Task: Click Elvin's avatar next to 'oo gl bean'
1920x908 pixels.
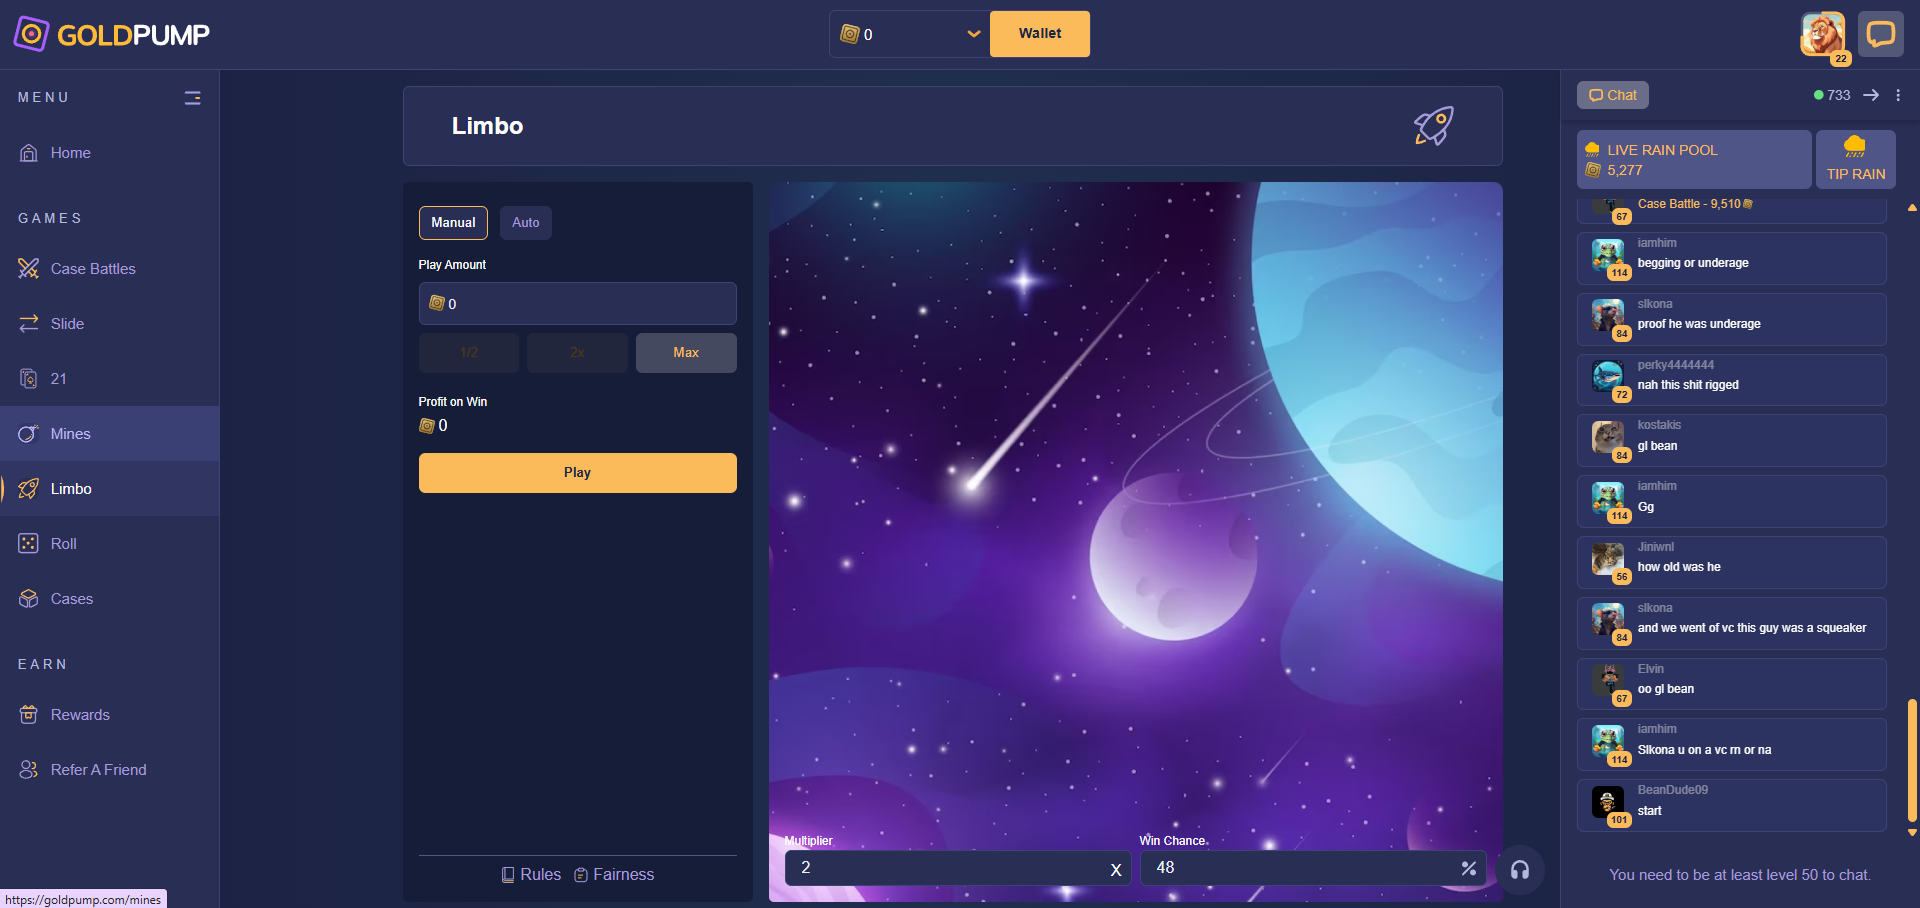Action: pyautogui.click(x=1608, y=680)
